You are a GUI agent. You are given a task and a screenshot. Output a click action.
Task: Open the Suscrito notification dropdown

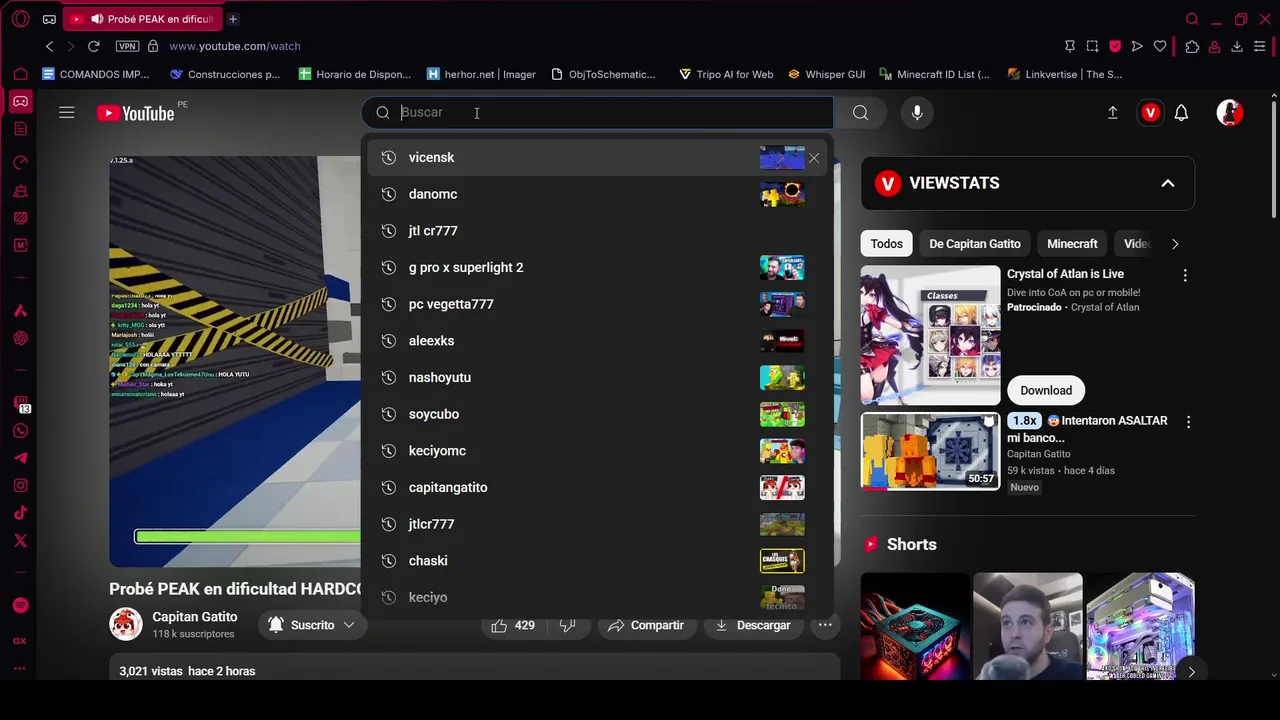(311, 625)
